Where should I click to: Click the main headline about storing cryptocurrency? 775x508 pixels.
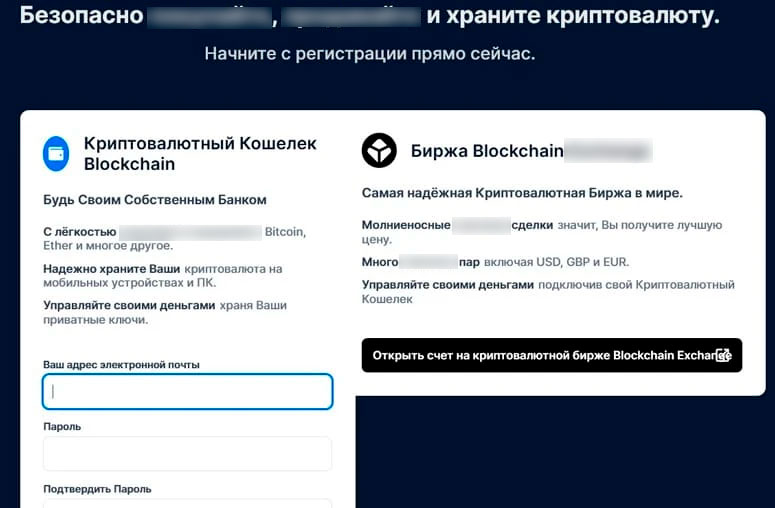[x=370, y=16]
